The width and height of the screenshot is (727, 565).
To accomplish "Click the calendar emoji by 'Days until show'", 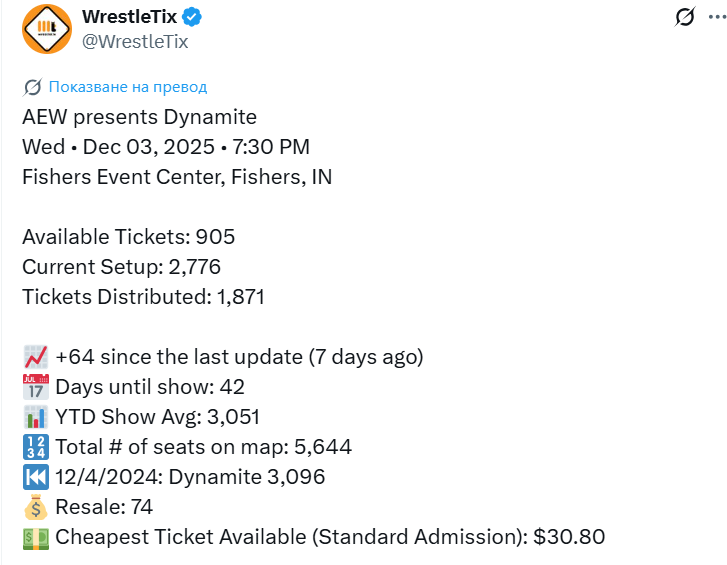I will coord(35,387).
